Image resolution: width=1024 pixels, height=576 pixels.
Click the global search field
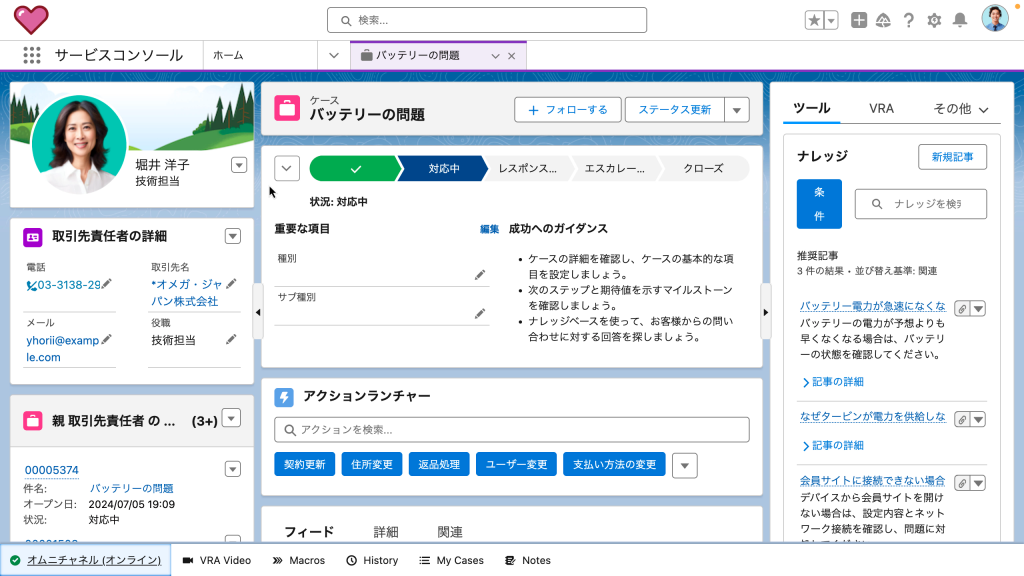(487, 20)
